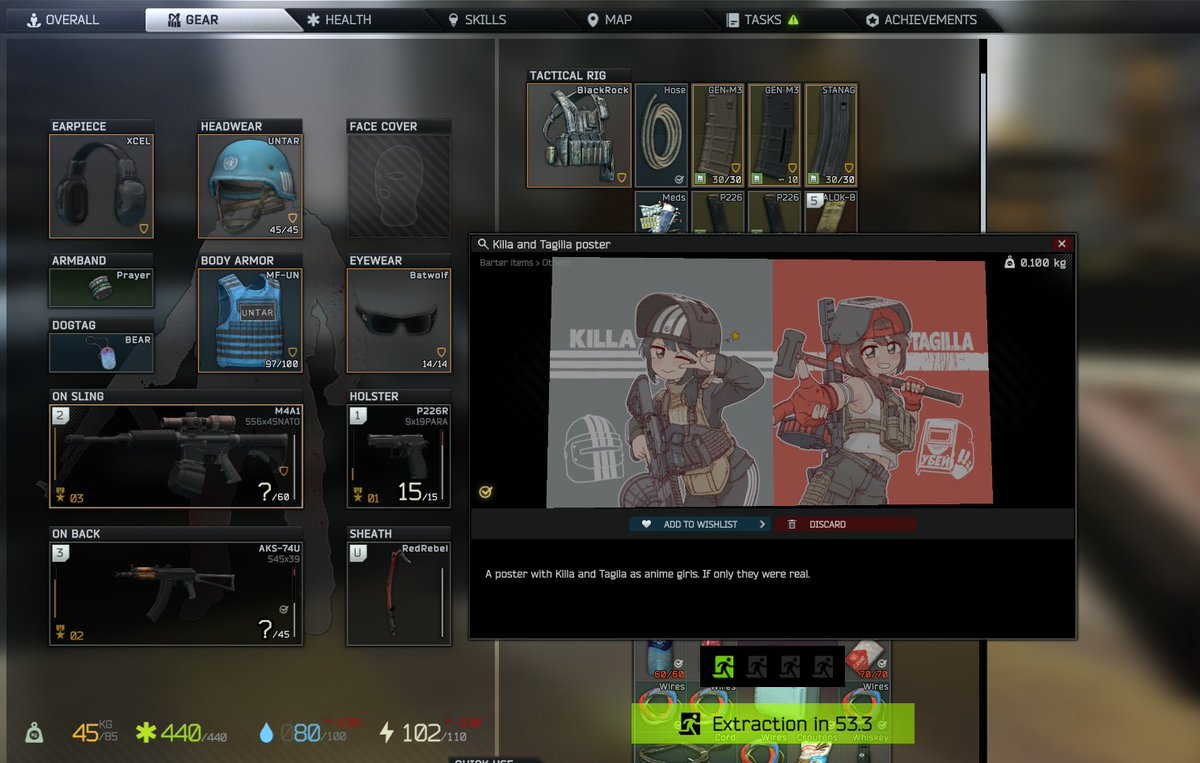Image resolution: width=1200 pixels, height=763 pixels.
Task: Select the STANAG magazine
Action: (x=831, y=135)
